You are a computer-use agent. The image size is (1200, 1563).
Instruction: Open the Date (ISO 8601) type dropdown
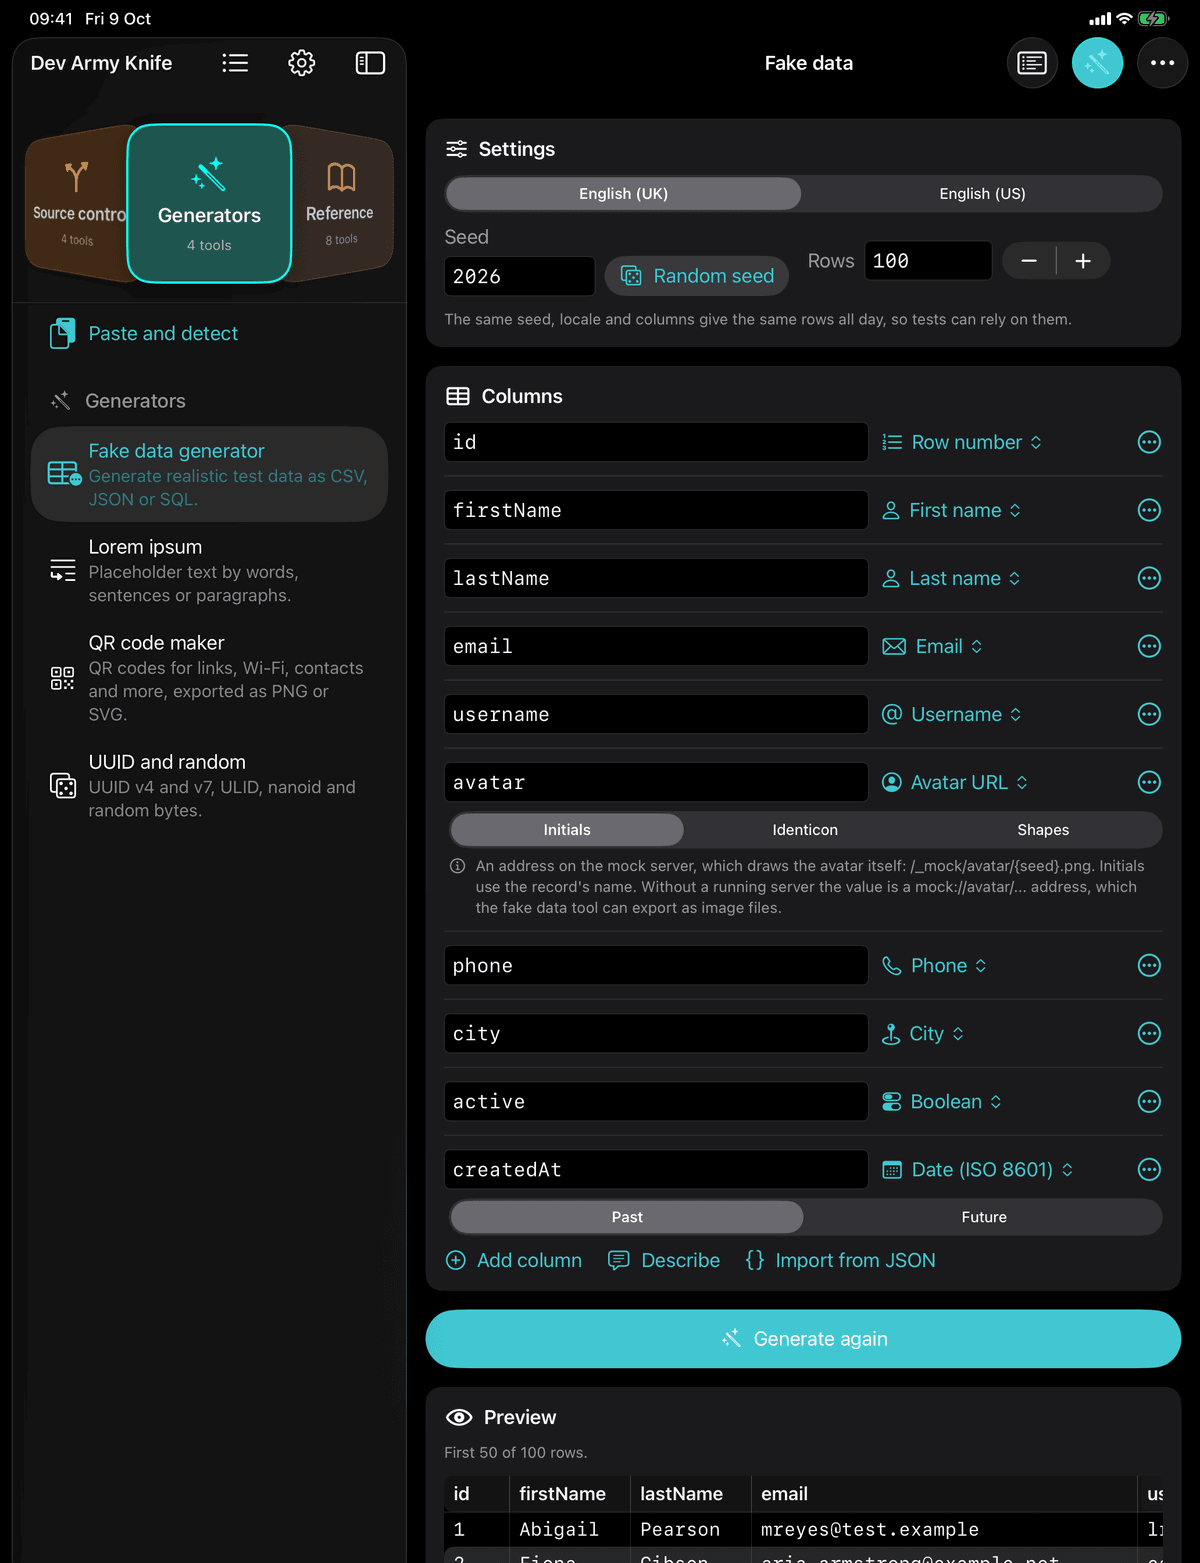978,1169
